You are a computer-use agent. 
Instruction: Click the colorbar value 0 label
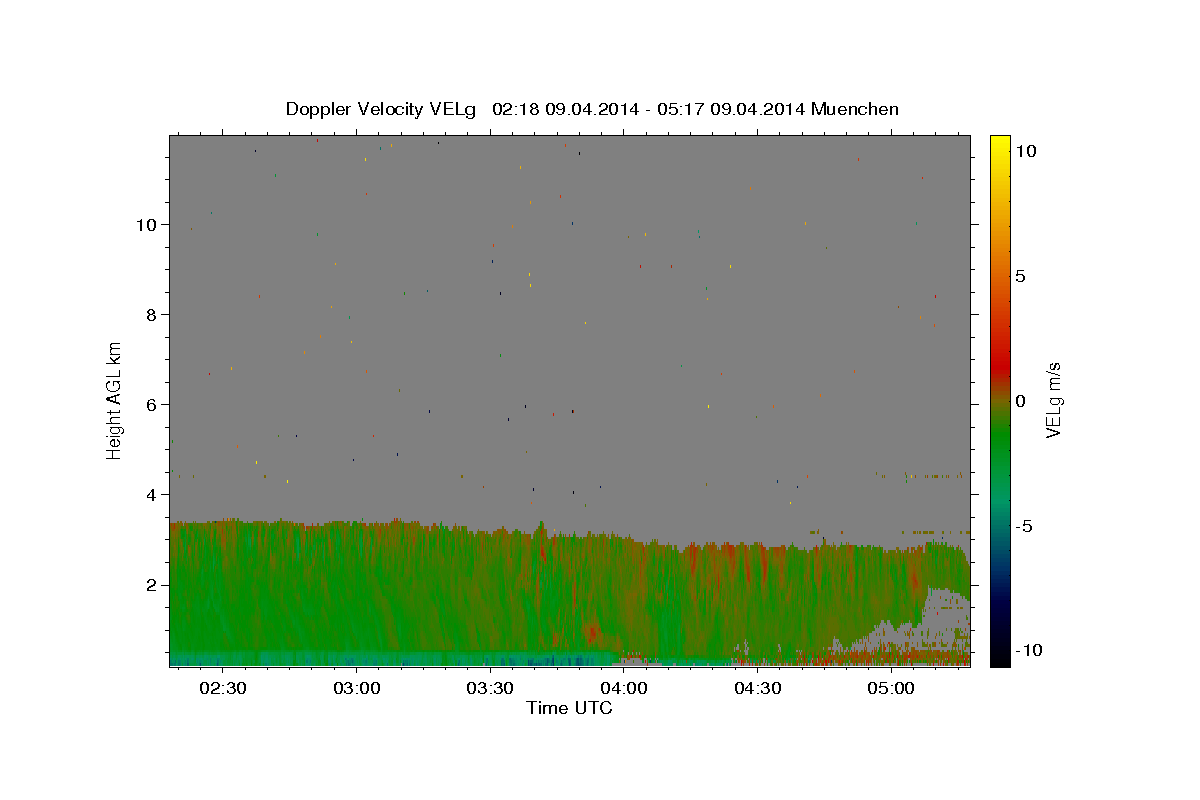point(1020,401)
